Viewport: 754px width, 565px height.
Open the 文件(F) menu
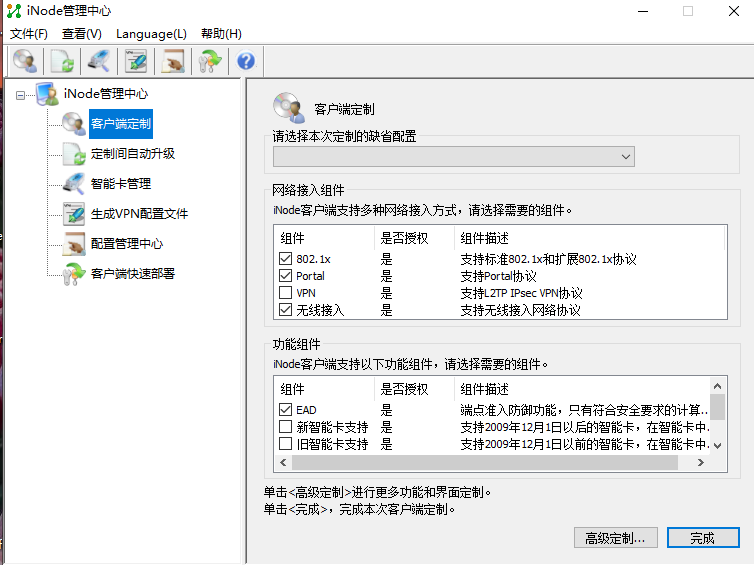point(29,34)
